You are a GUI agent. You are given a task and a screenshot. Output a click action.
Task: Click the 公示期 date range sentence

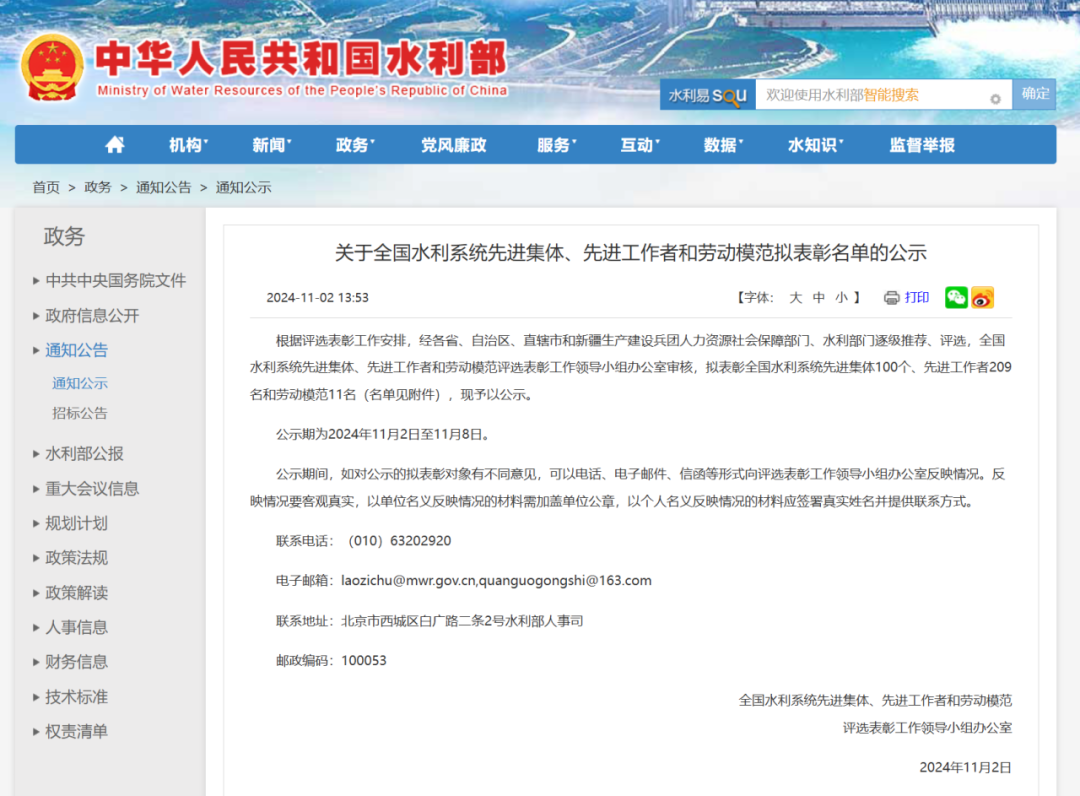click(x=384, y=434)
